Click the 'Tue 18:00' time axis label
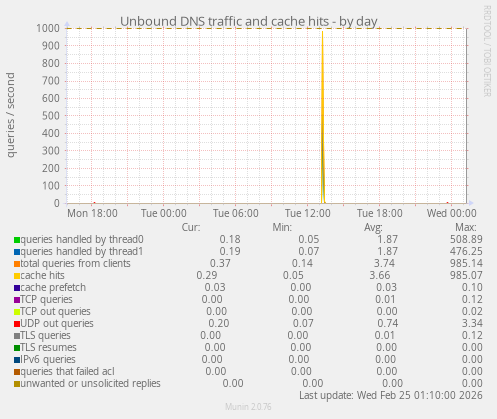Viewport: 497px width, 419px height. coord(380,213)
